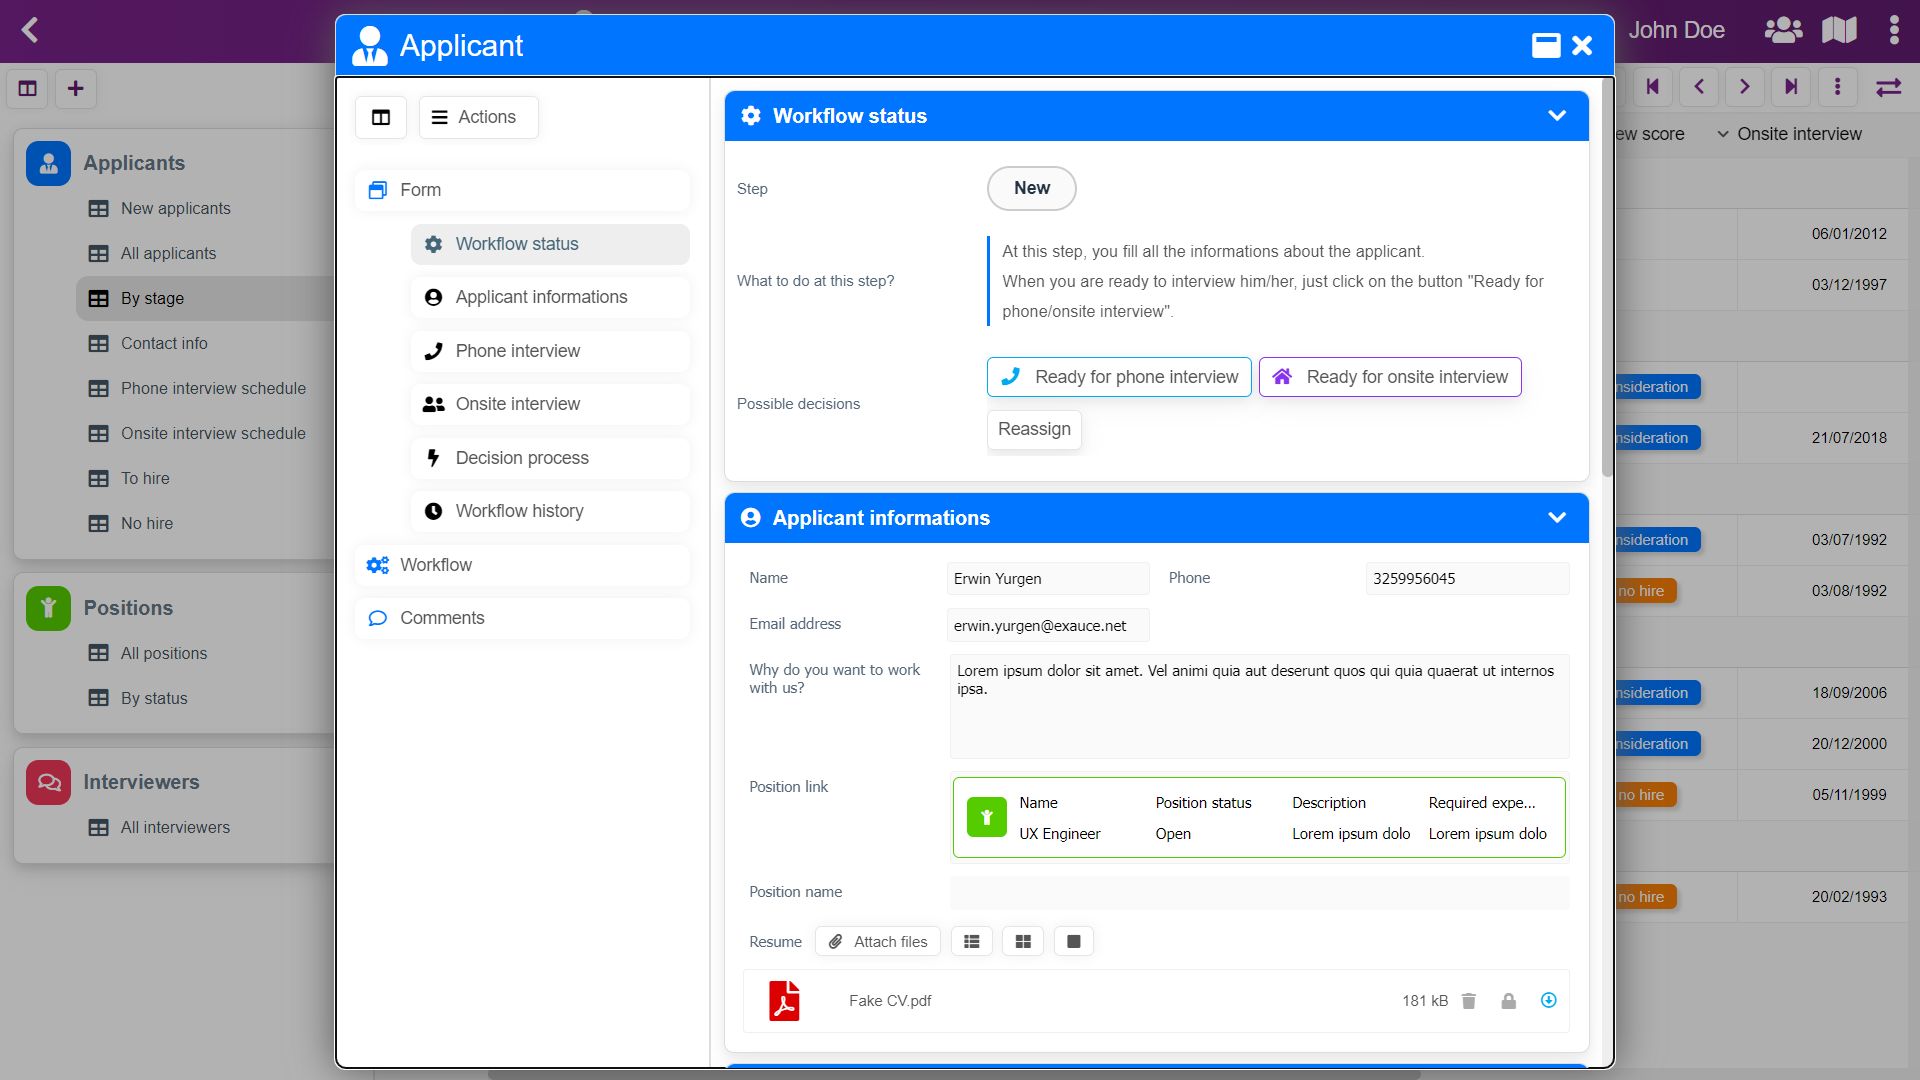
Task: Collapse the Workflow status section
Action: click(1559, 116)
